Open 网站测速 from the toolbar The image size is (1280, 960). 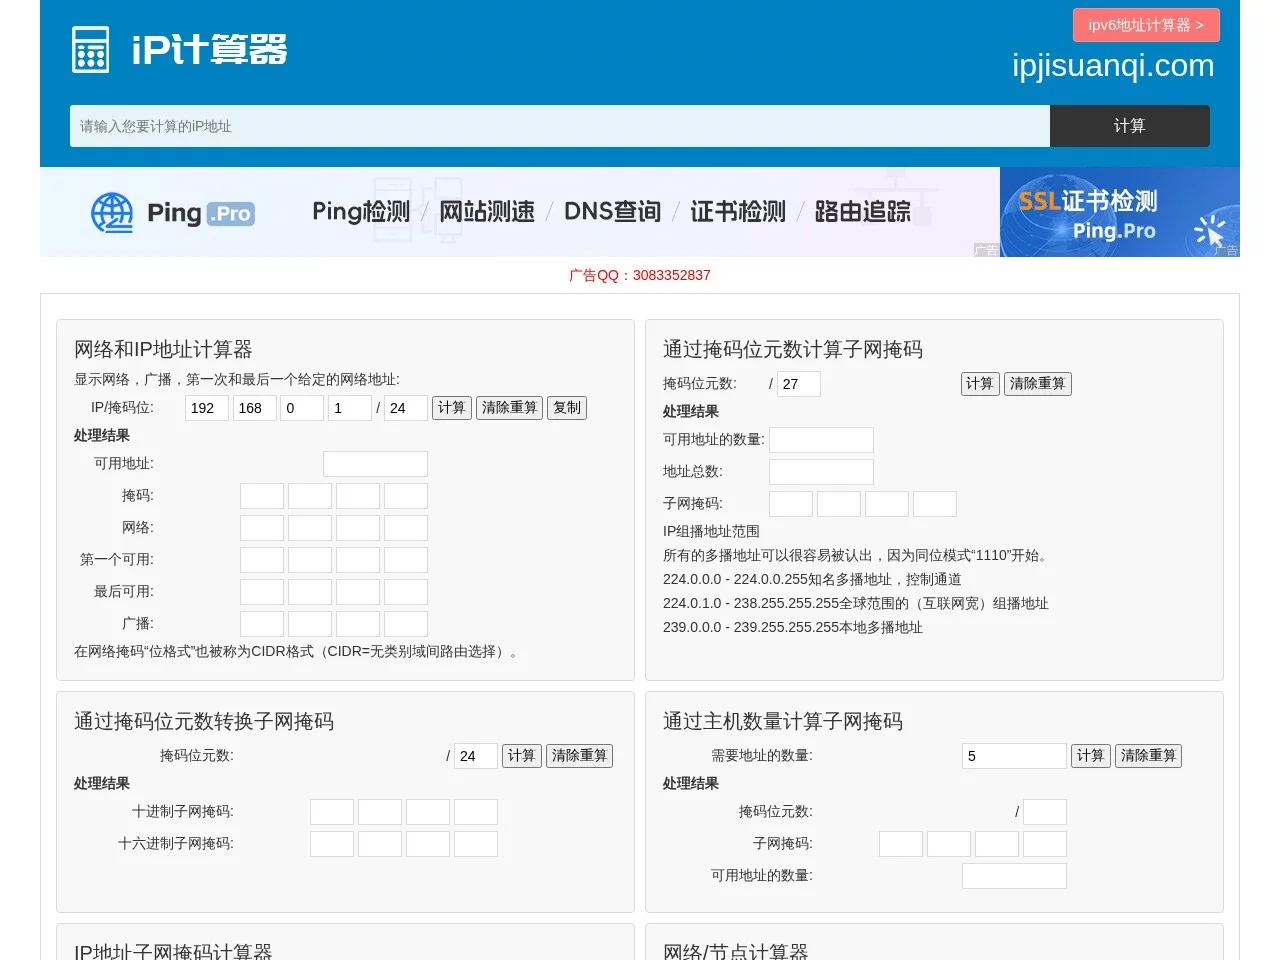[487, 211]
